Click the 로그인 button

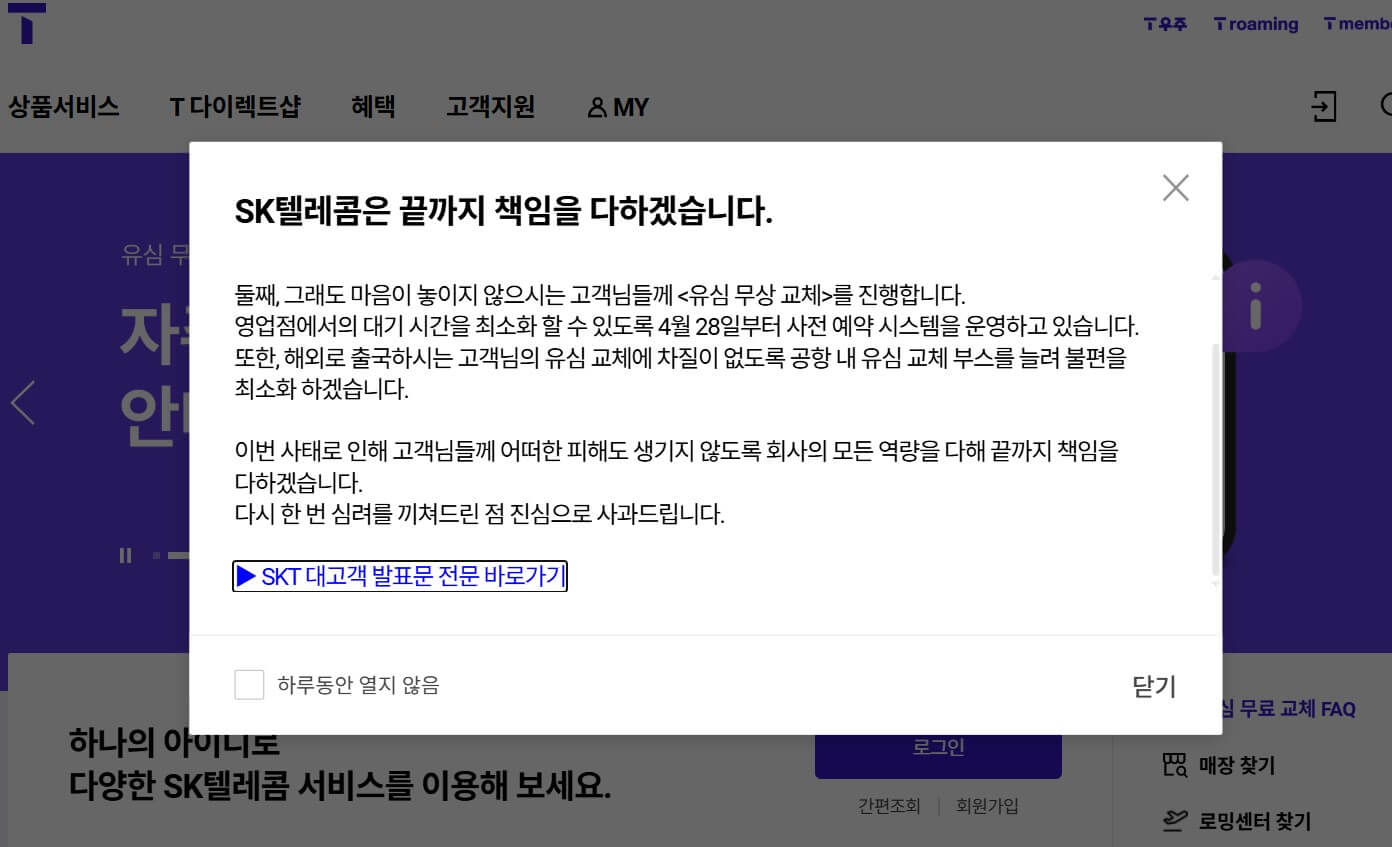point(938,747)
